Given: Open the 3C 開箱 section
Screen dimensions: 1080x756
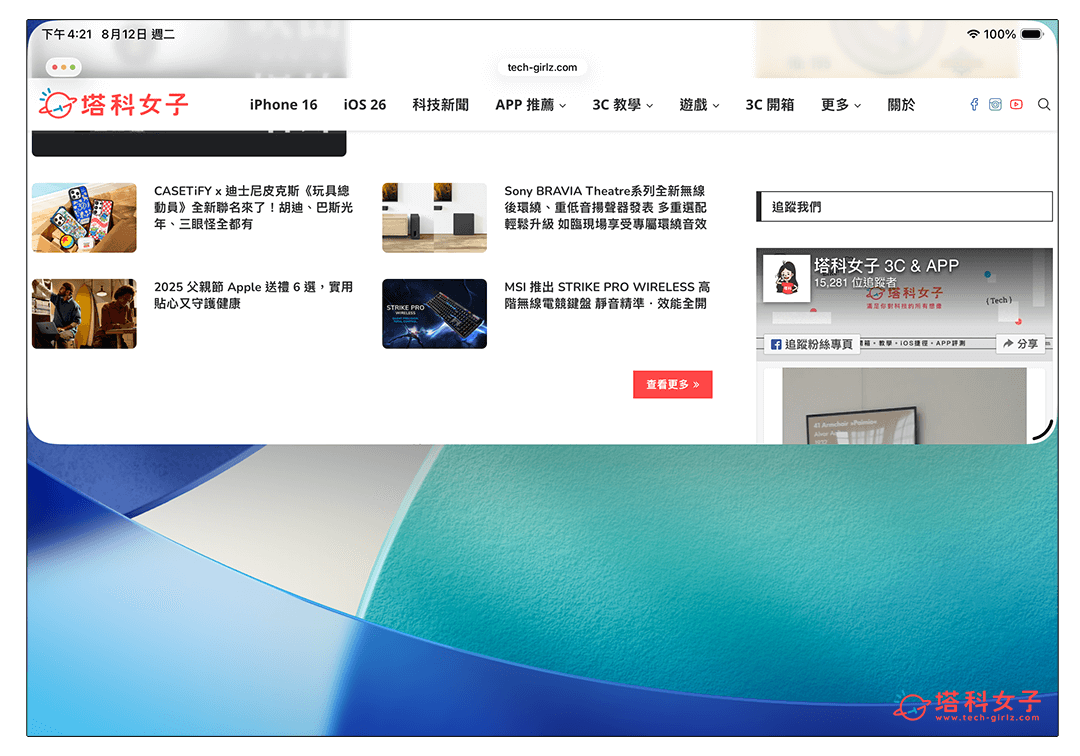Looking at the screenshot, I should click(x=770, y=104).
